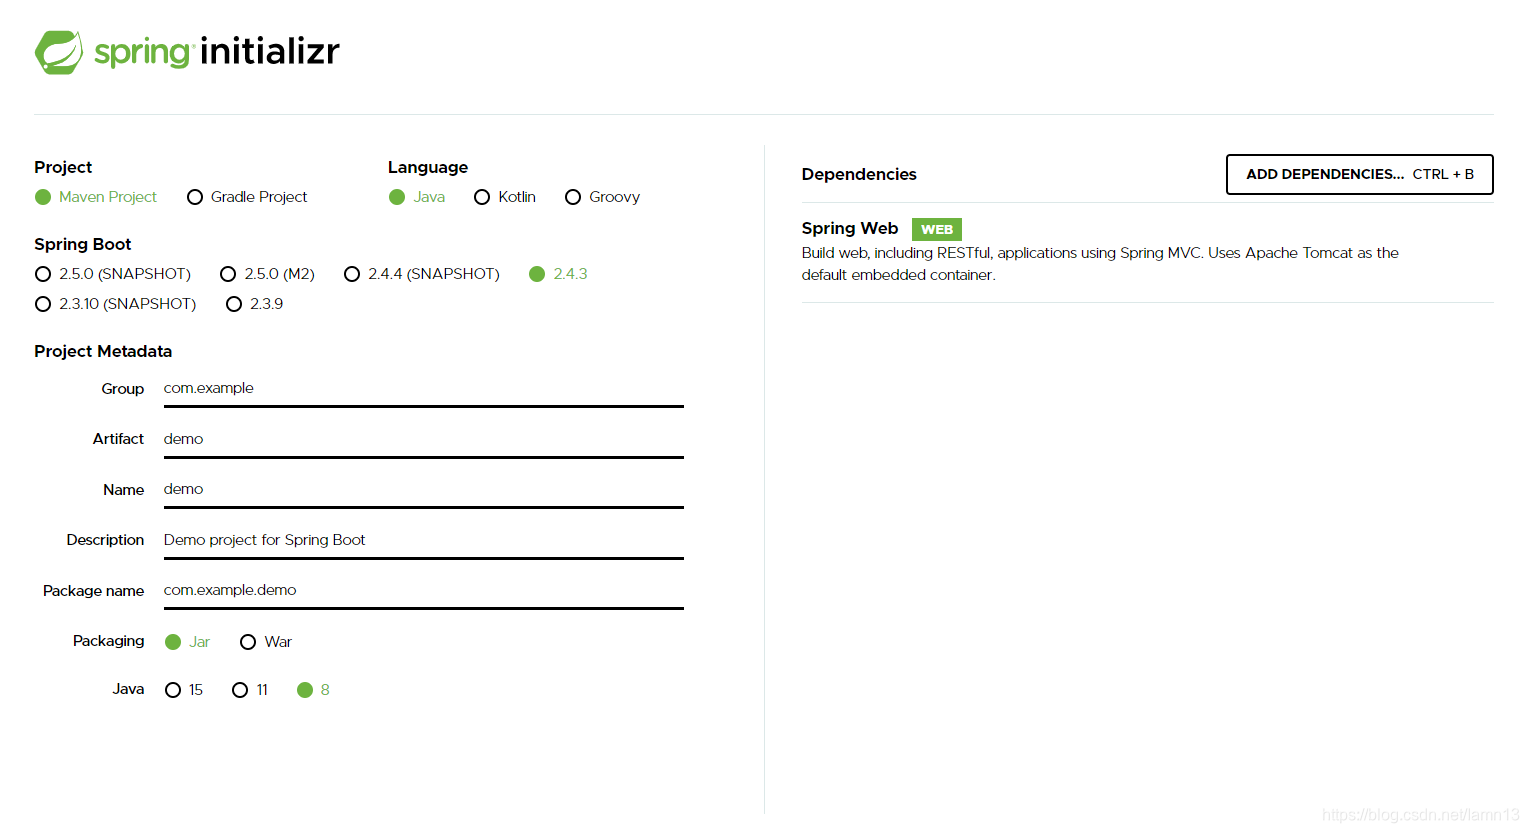Select War packaging option
This screenshot has width=1529, height=833.
tap(266, 642)
